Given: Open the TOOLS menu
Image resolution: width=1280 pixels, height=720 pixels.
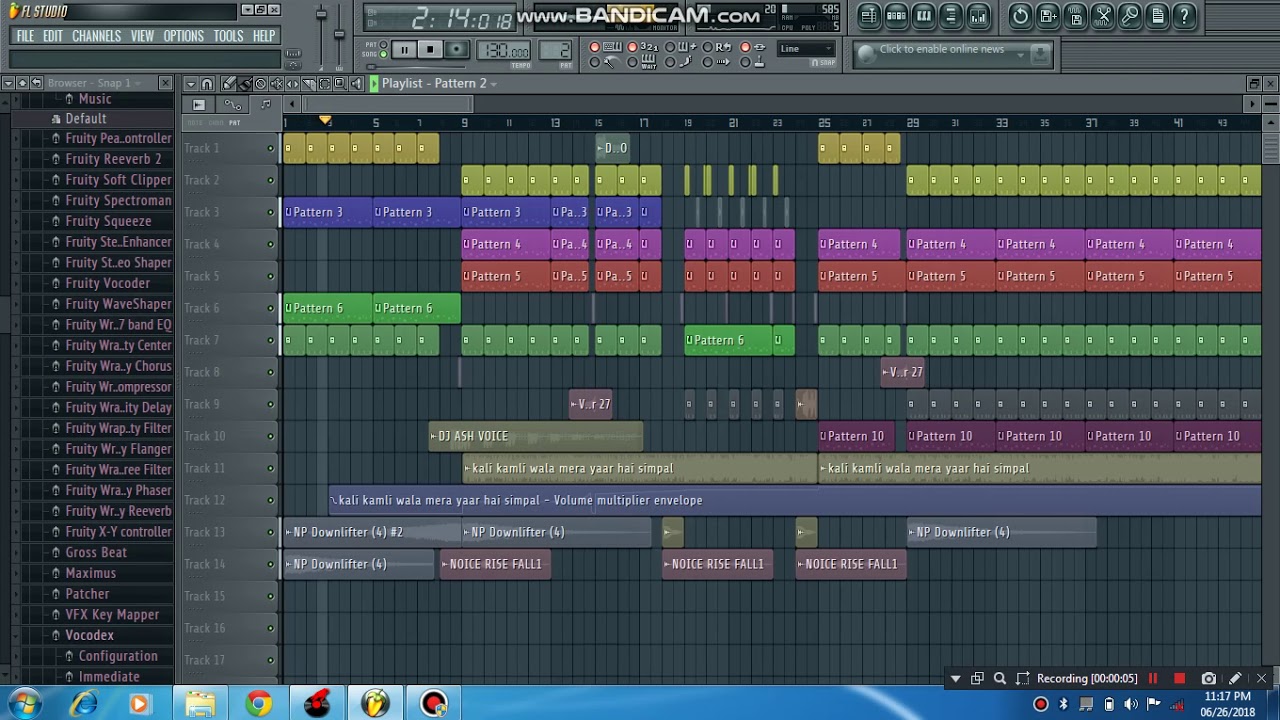Looking at the screenshot, I should point(228,36).
